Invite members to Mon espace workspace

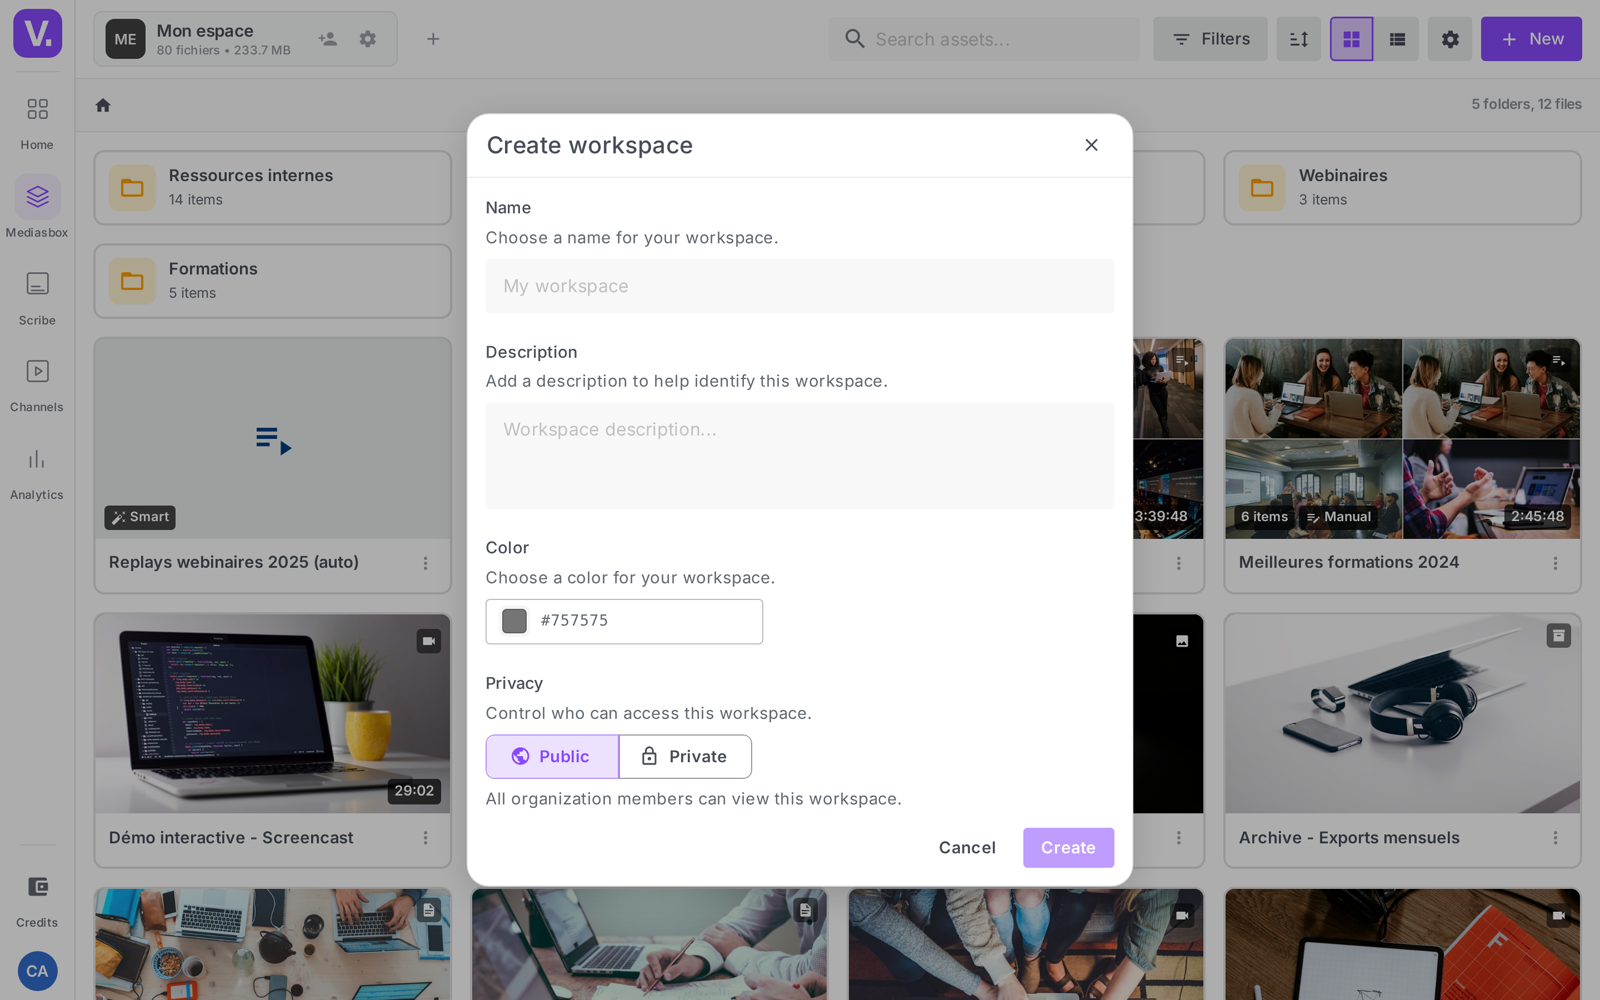327,39
